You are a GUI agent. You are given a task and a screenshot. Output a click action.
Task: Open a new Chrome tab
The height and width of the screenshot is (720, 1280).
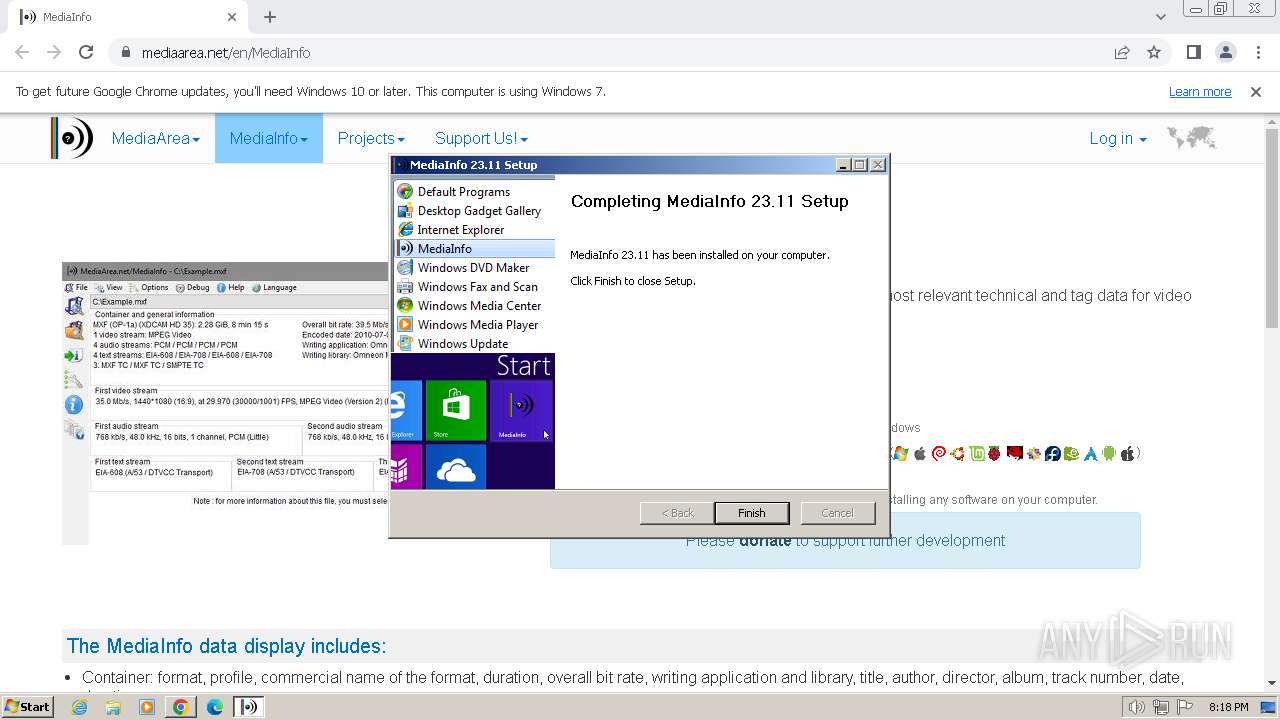click(270, 17)
